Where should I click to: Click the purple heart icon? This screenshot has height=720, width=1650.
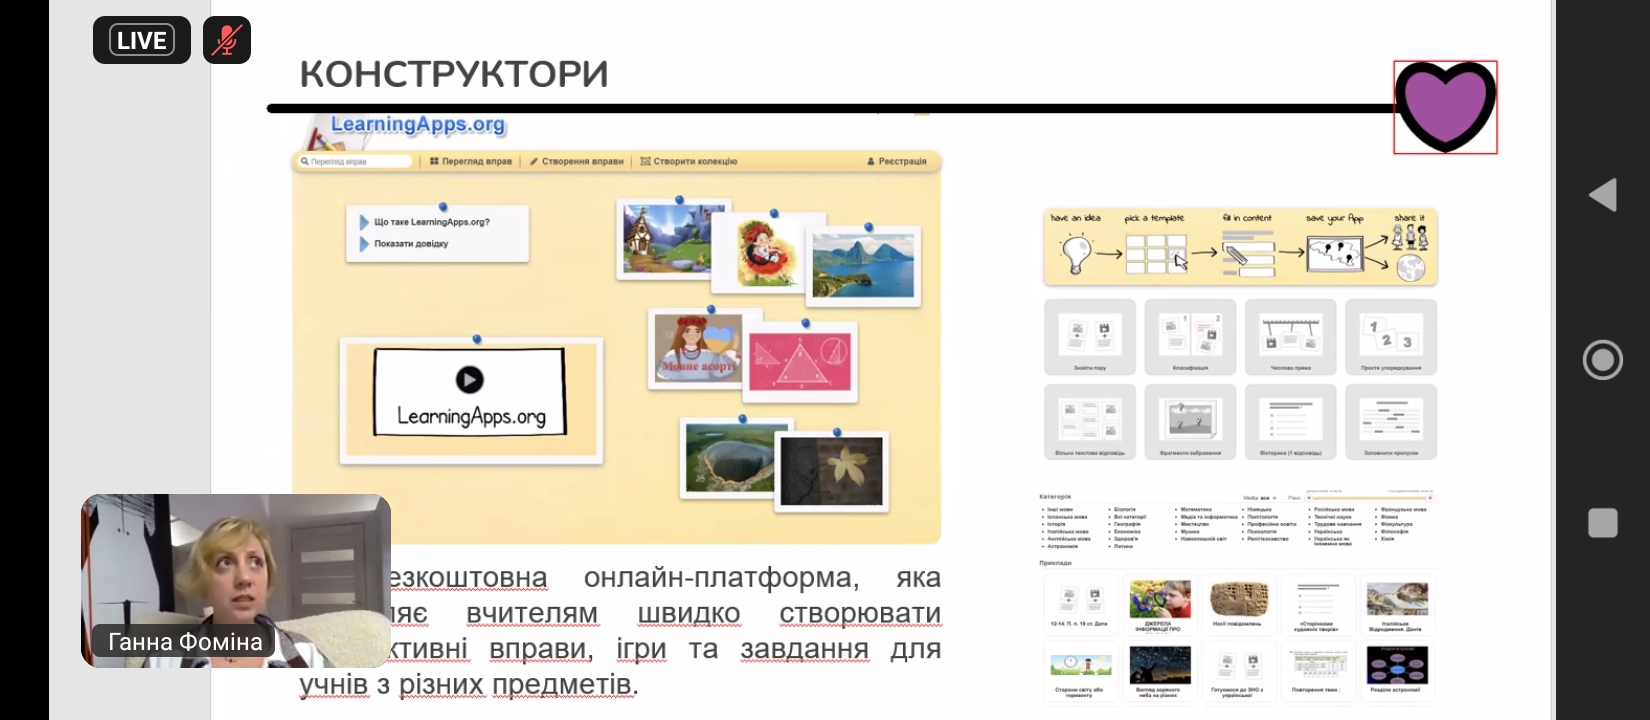tap(1445, 107)
